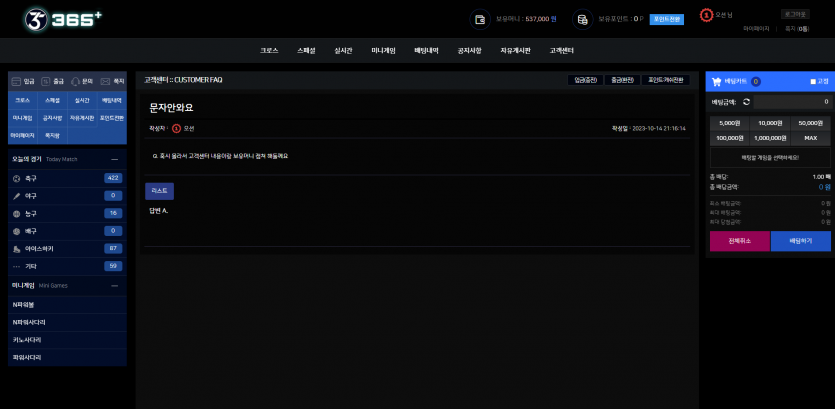Add 5,000원 to the bet amount
Screen dimensions: 835x409
tap(730, 123)
